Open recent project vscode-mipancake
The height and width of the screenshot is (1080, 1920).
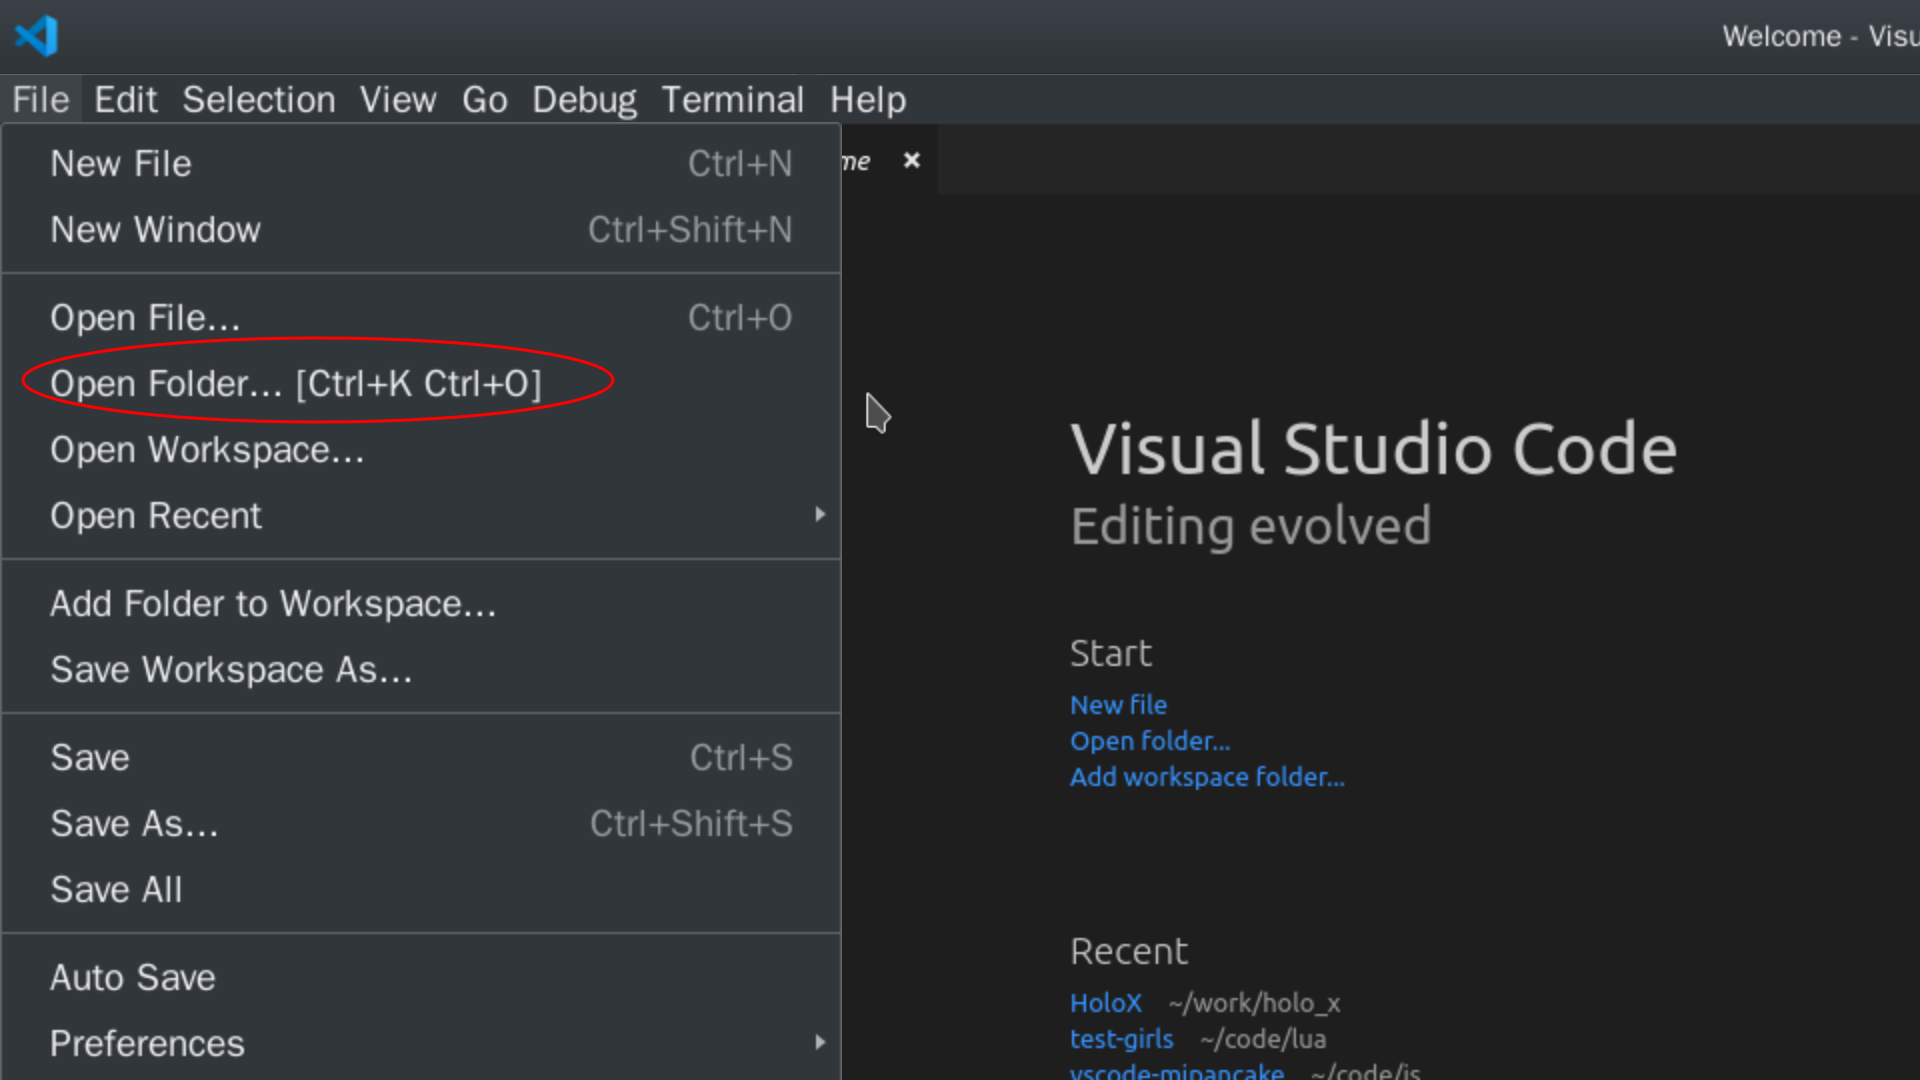1177,1071
